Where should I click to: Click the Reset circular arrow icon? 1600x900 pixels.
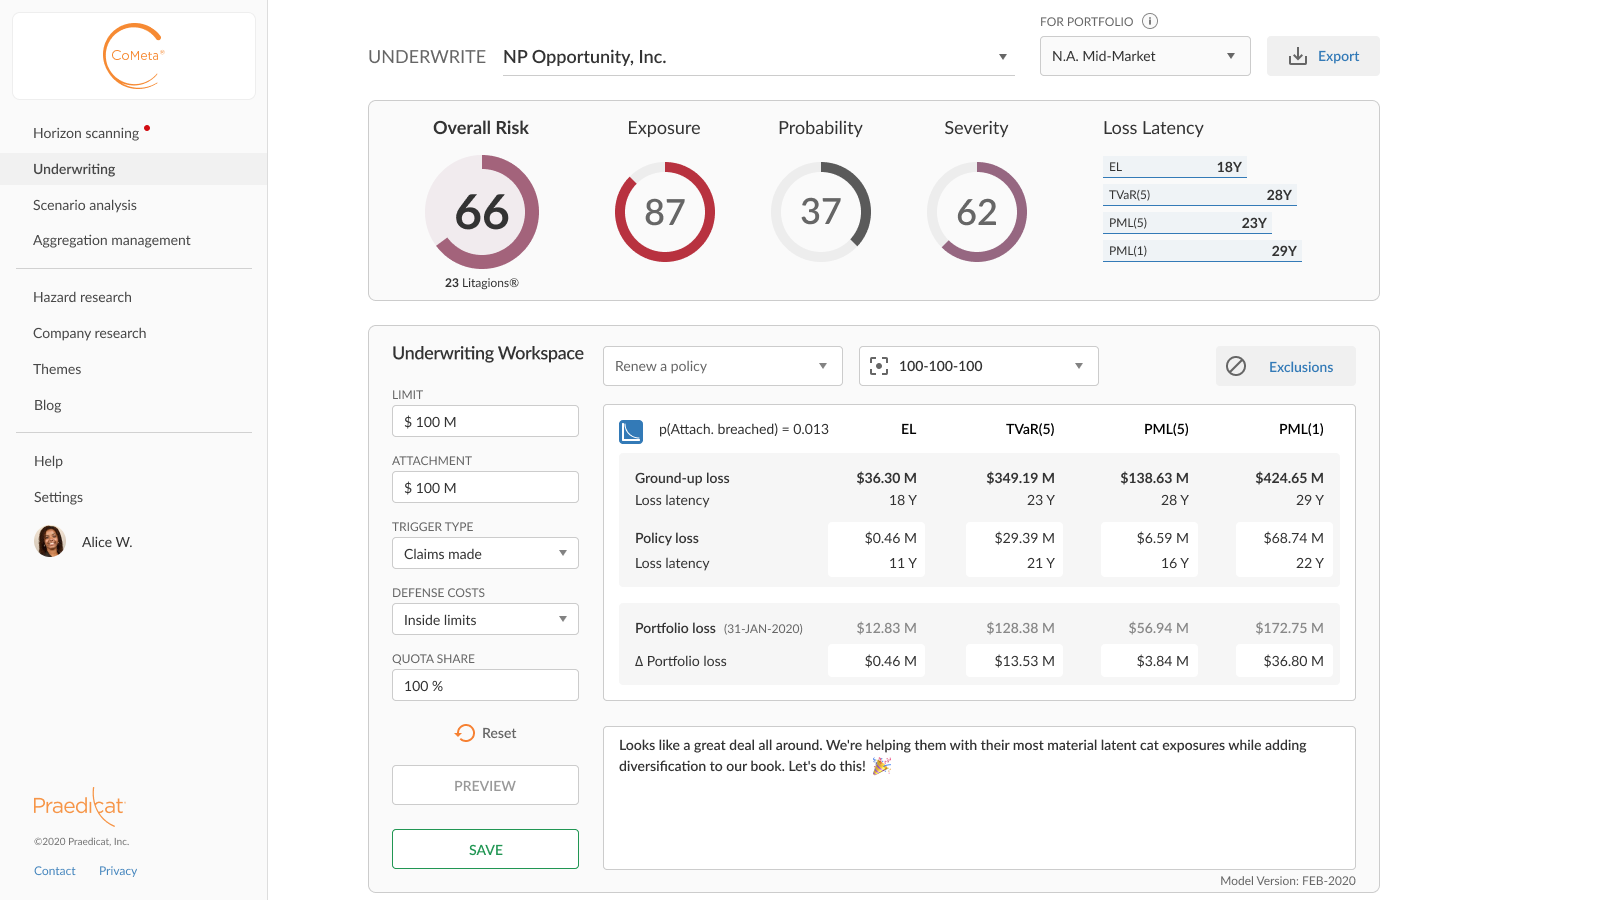tap(465, 733)
